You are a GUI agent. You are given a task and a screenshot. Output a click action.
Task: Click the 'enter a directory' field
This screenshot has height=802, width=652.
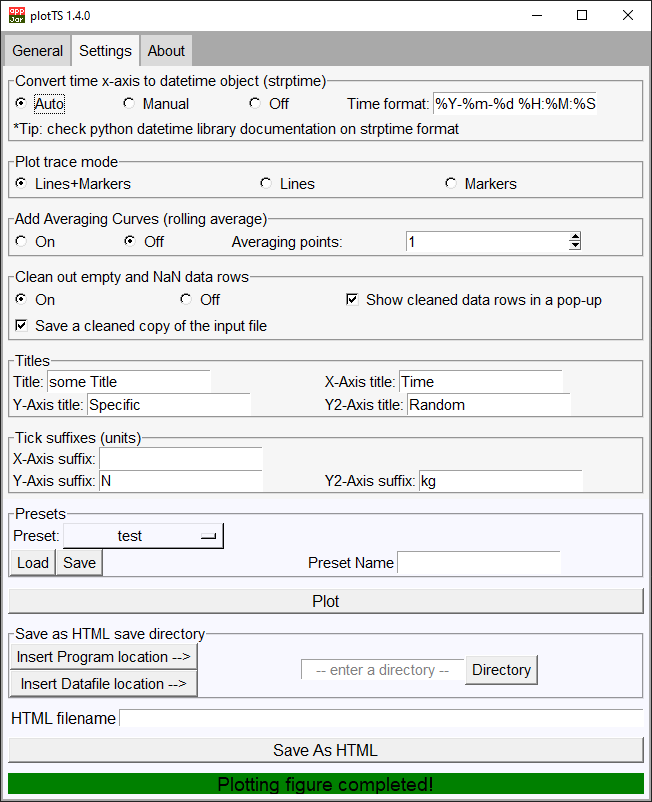pos(383,670)
